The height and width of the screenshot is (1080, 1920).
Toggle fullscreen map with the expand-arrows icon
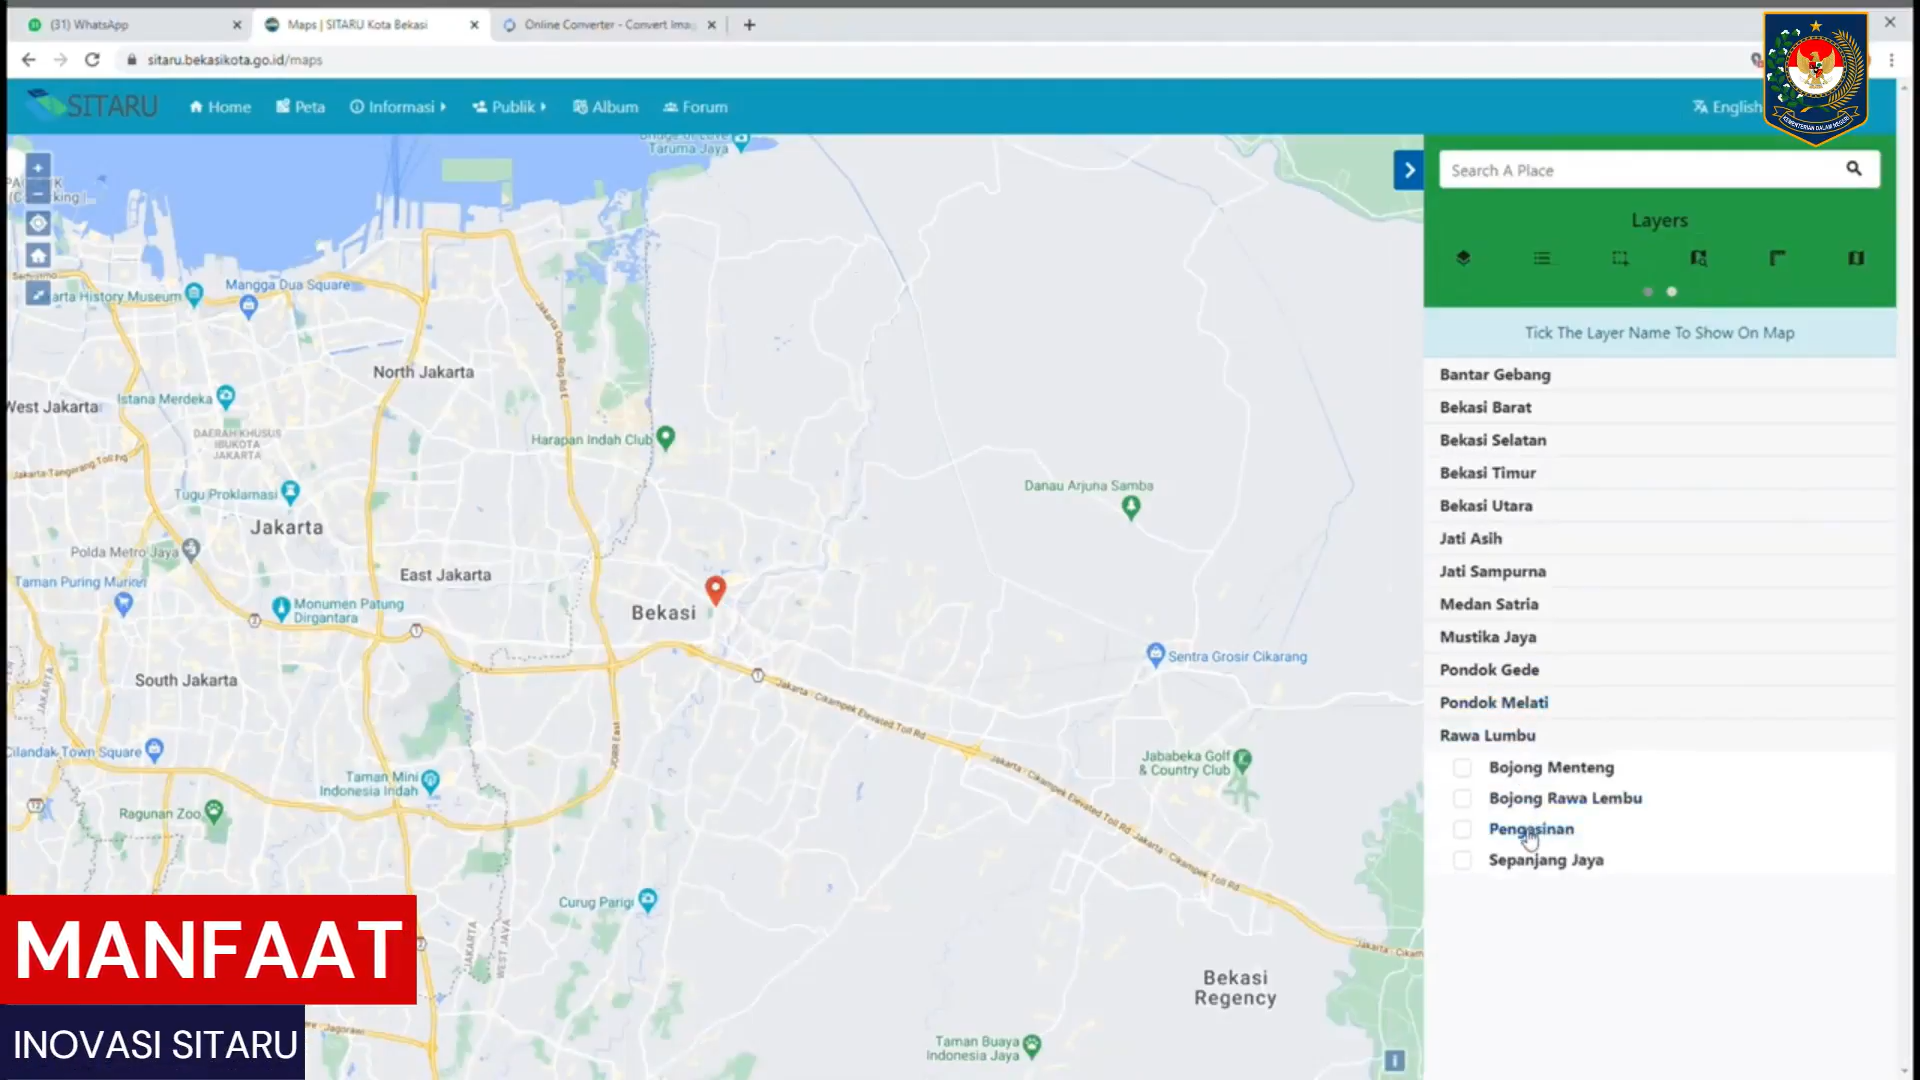[38, 293]
